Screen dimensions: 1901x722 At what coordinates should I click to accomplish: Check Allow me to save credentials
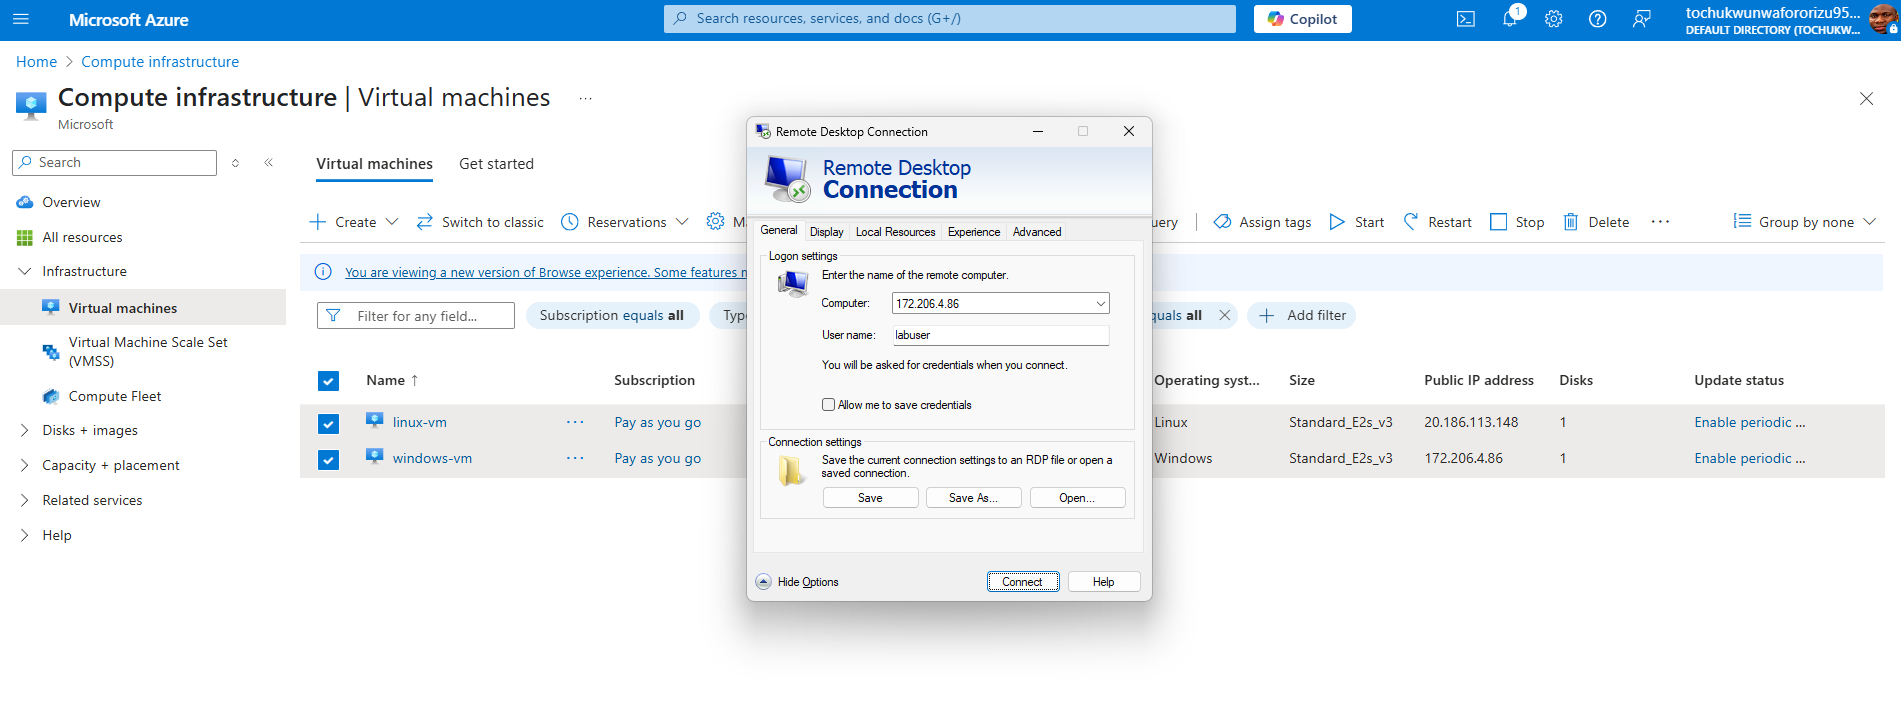[828, 405]
